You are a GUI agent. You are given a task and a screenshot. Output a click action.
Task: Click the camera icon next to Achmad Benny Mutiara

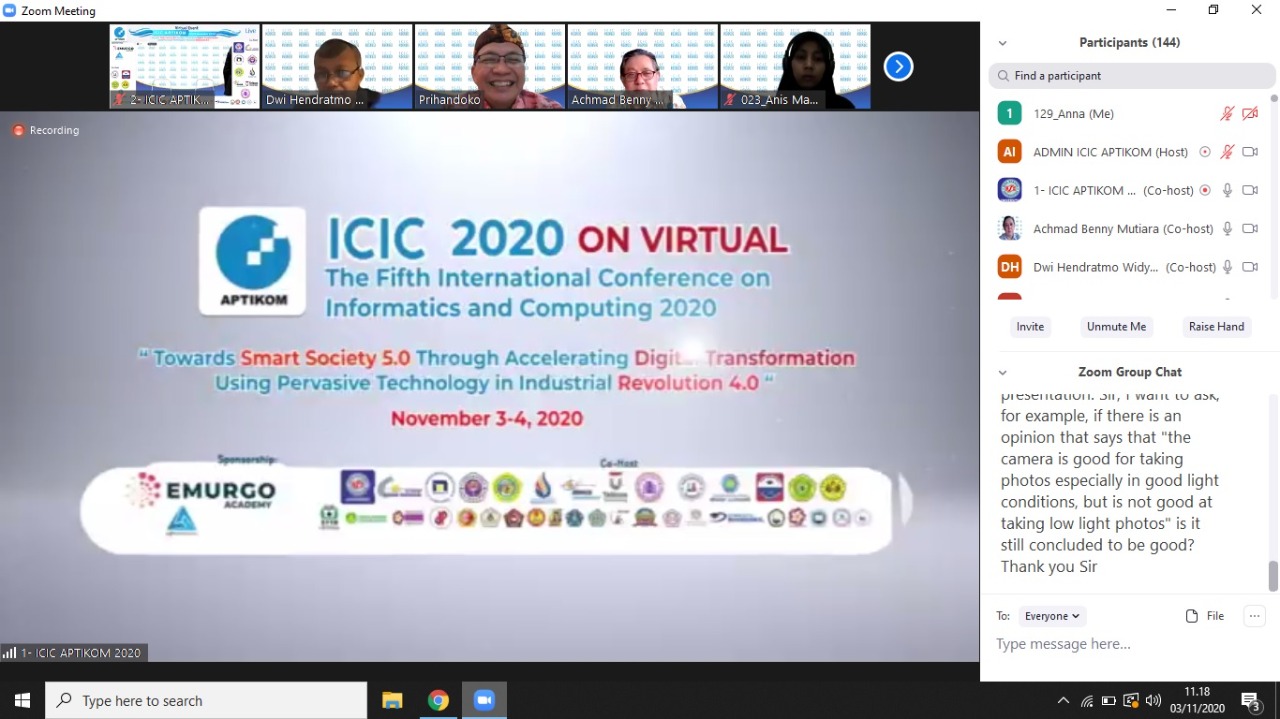pos(1249,229)
